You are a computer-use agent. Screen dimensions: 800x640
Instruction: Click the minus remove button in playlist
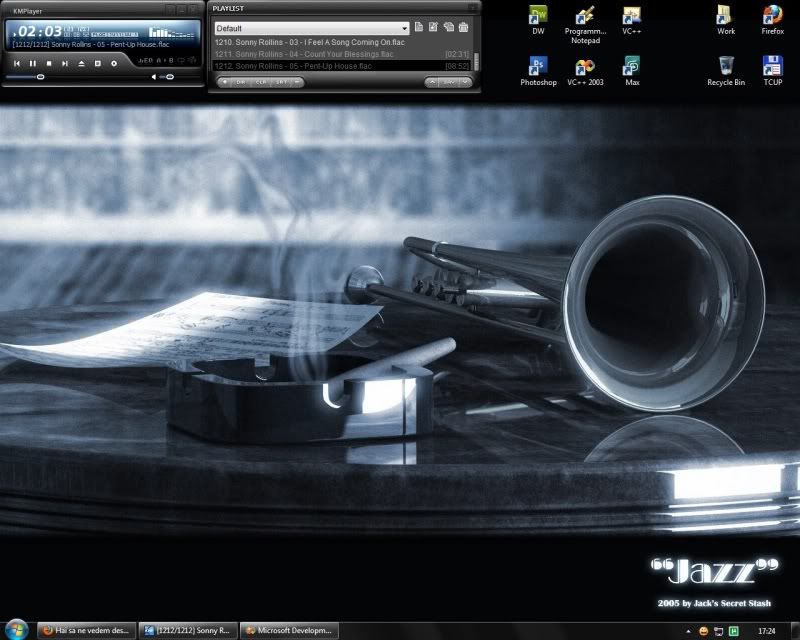[297, 82]
